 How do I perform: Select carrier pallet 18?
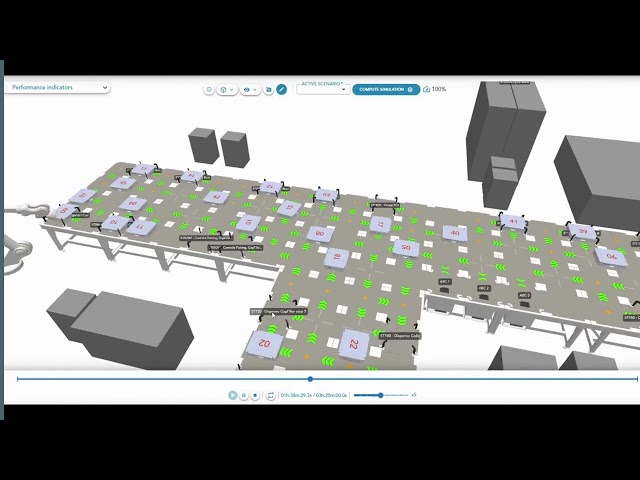[x=337, y=257]
